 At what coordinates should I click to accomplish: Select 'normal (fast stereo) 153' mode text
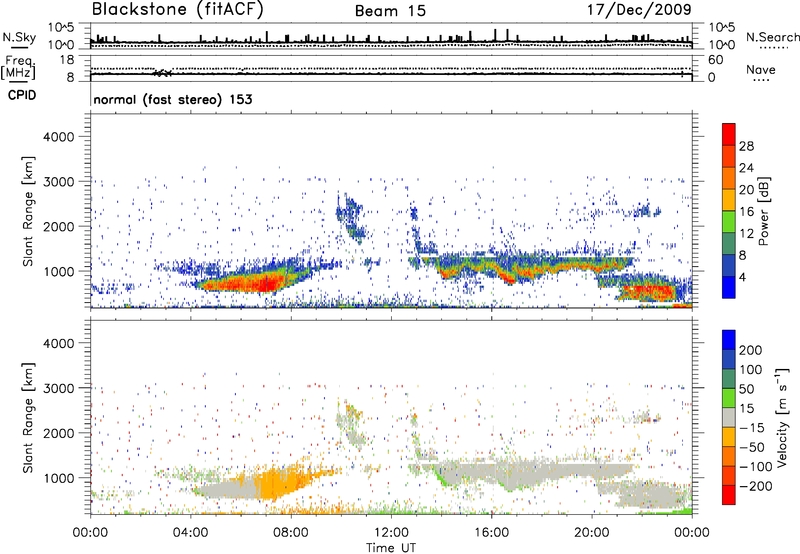173,99
